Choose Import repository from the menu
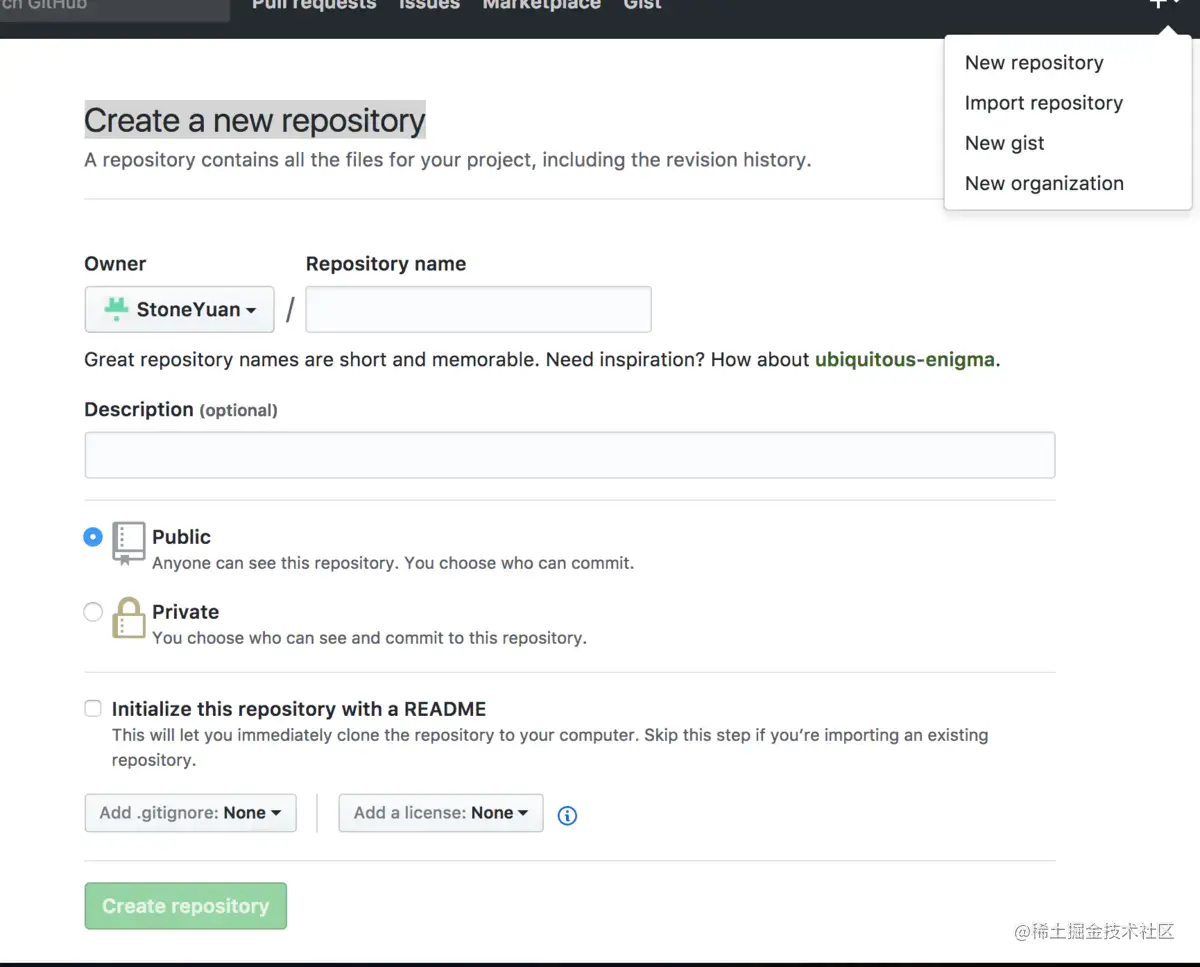Screen dimensions: 1200x967 point(1043,103)
